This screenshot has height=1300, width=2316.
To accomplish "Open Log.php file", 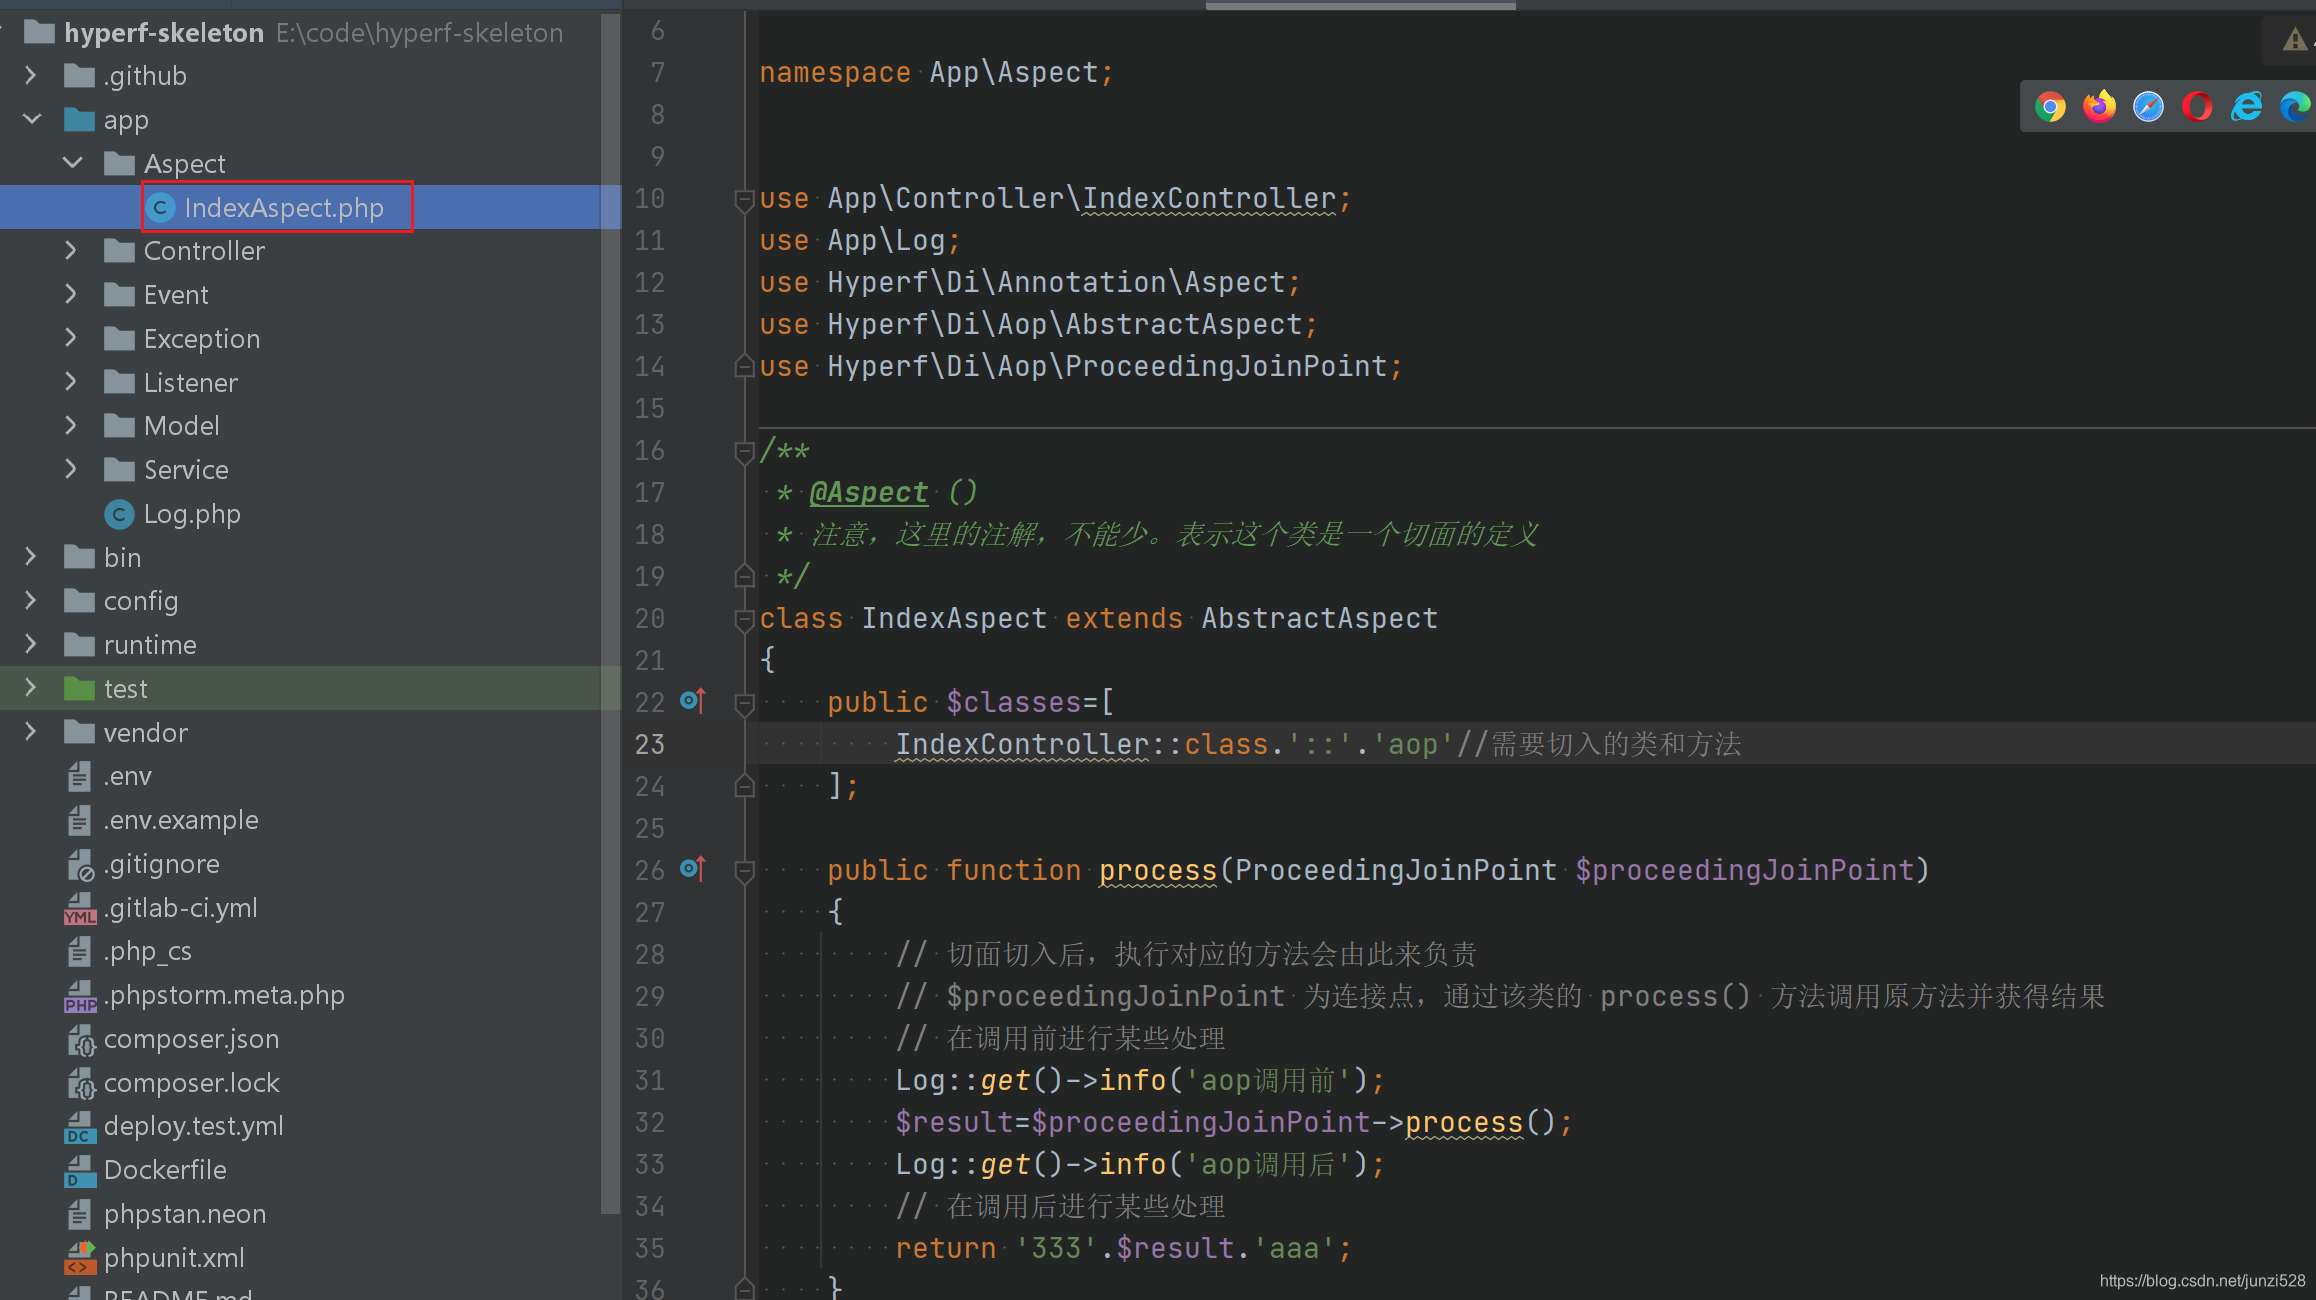I will point(191,514).
